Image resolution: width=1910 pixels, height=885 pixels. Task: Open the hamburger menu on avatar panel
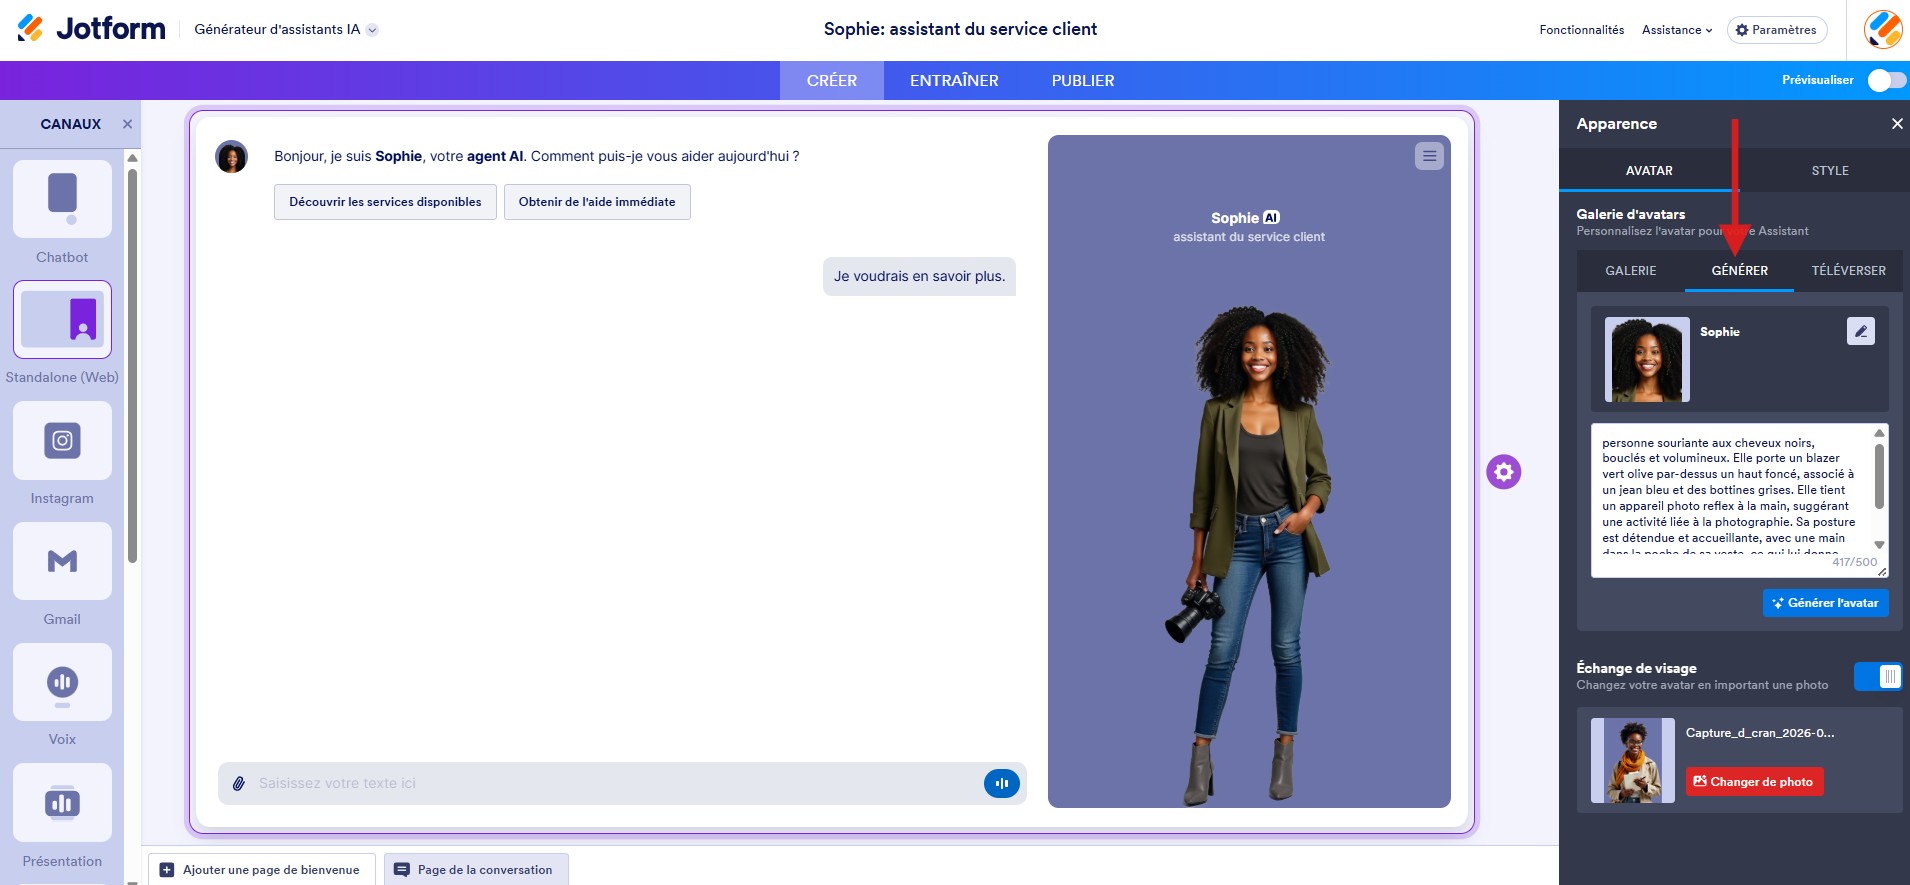point(1429,156)
